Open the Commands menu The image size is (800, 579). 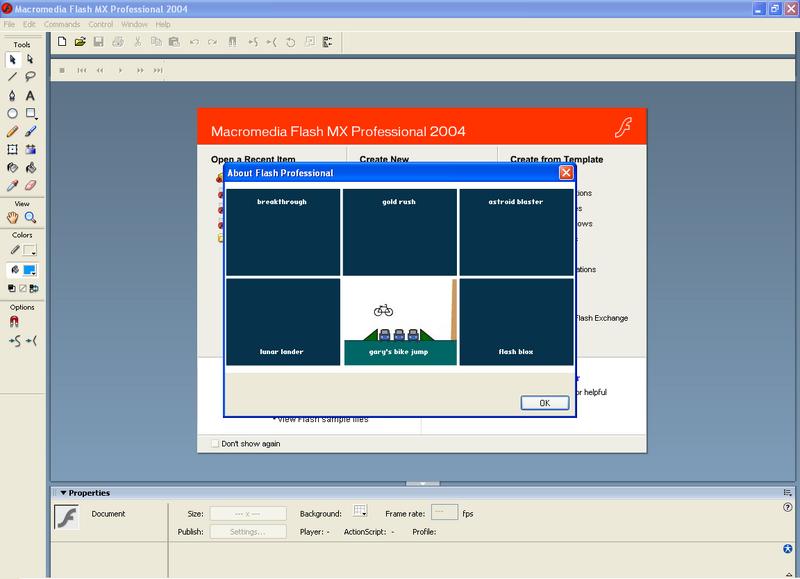62,24
